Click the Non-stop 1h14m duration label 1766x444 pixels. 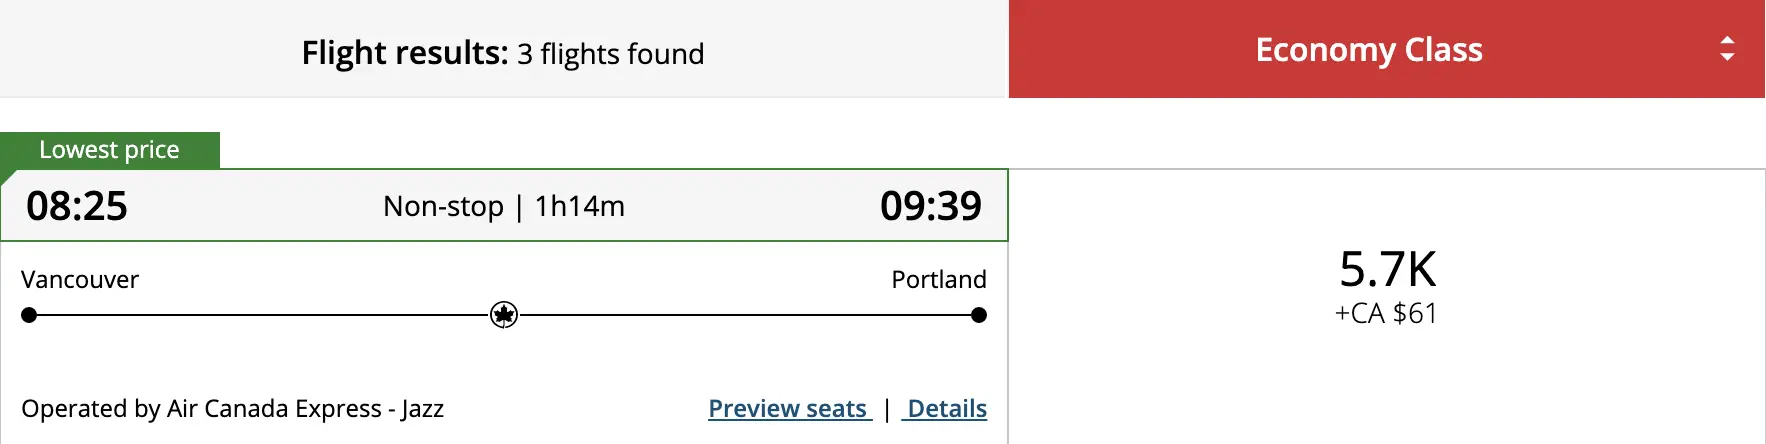click(x=504, y=206)
